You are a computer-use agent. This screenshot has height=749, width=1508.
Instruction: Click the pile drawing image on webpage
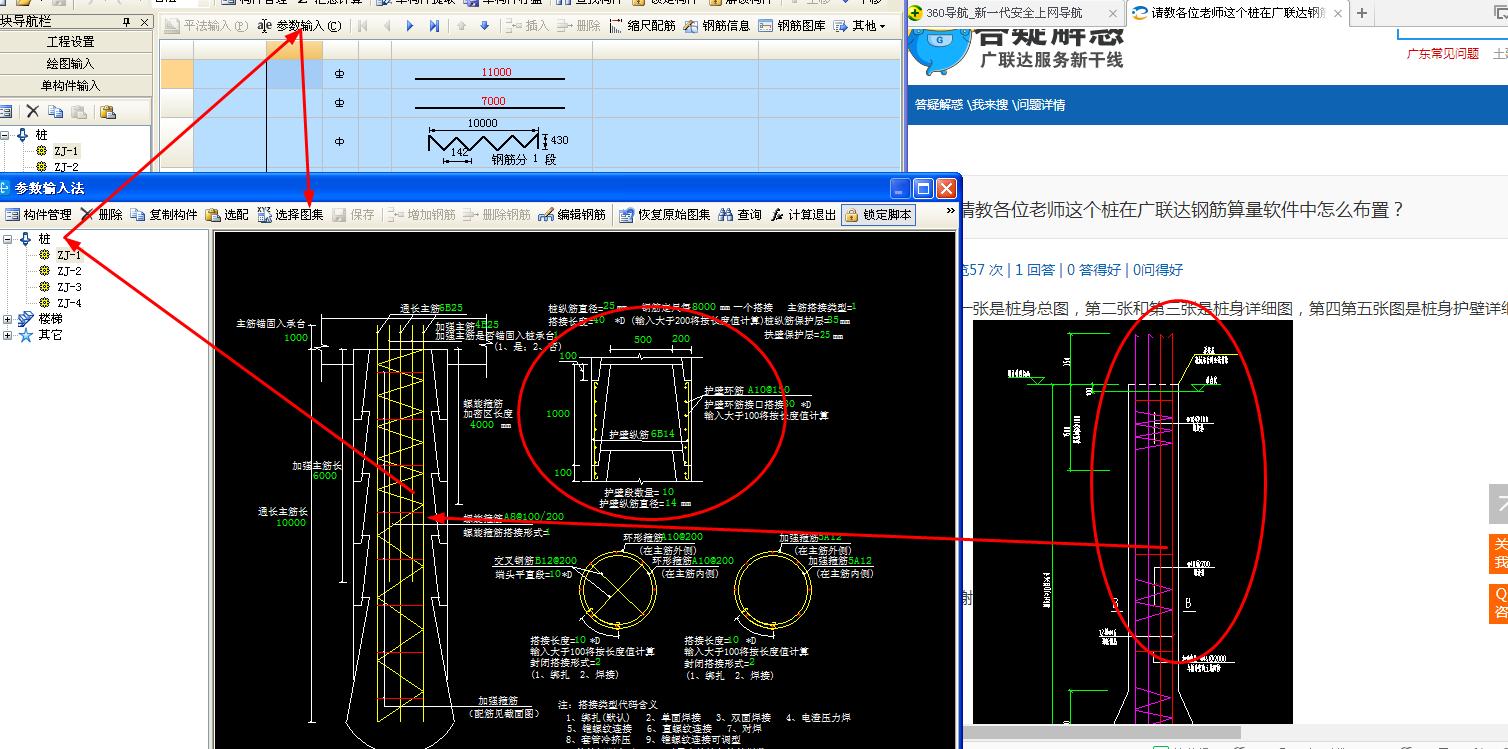[x=1133, y=521]
